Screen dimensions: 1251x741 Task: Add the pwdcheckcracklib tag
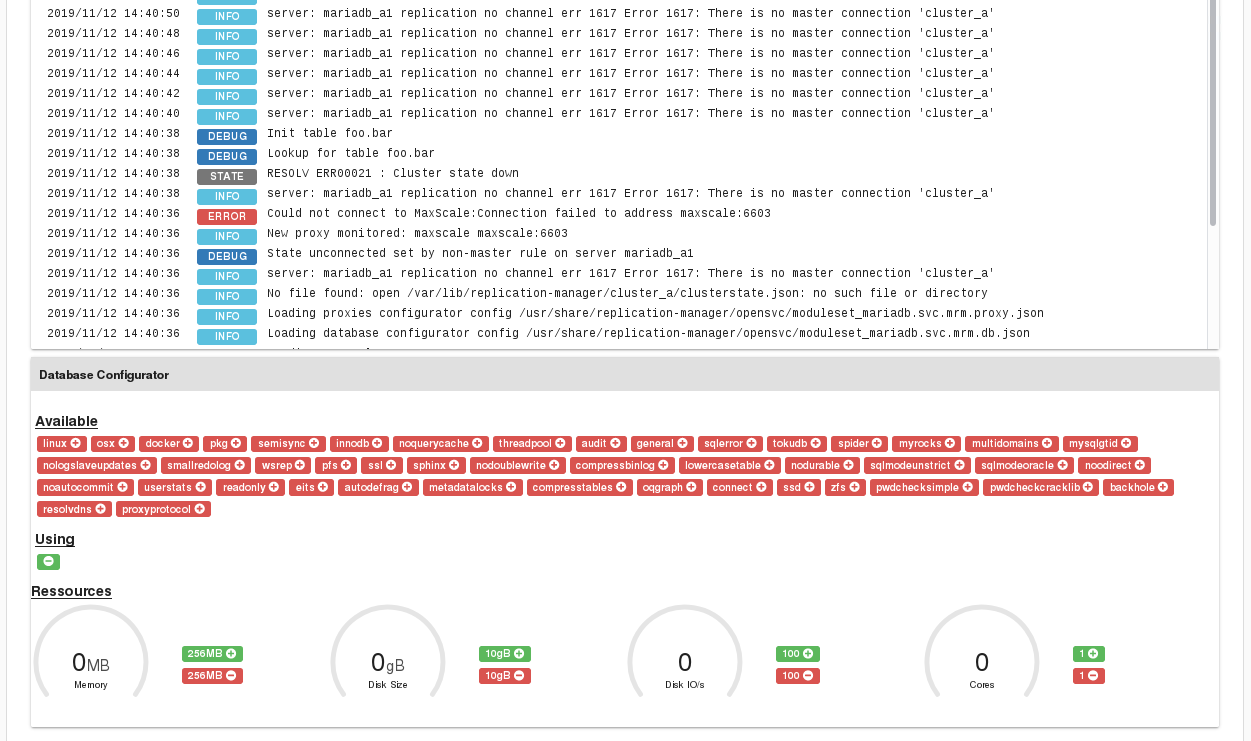click(x=1040, y=487)
